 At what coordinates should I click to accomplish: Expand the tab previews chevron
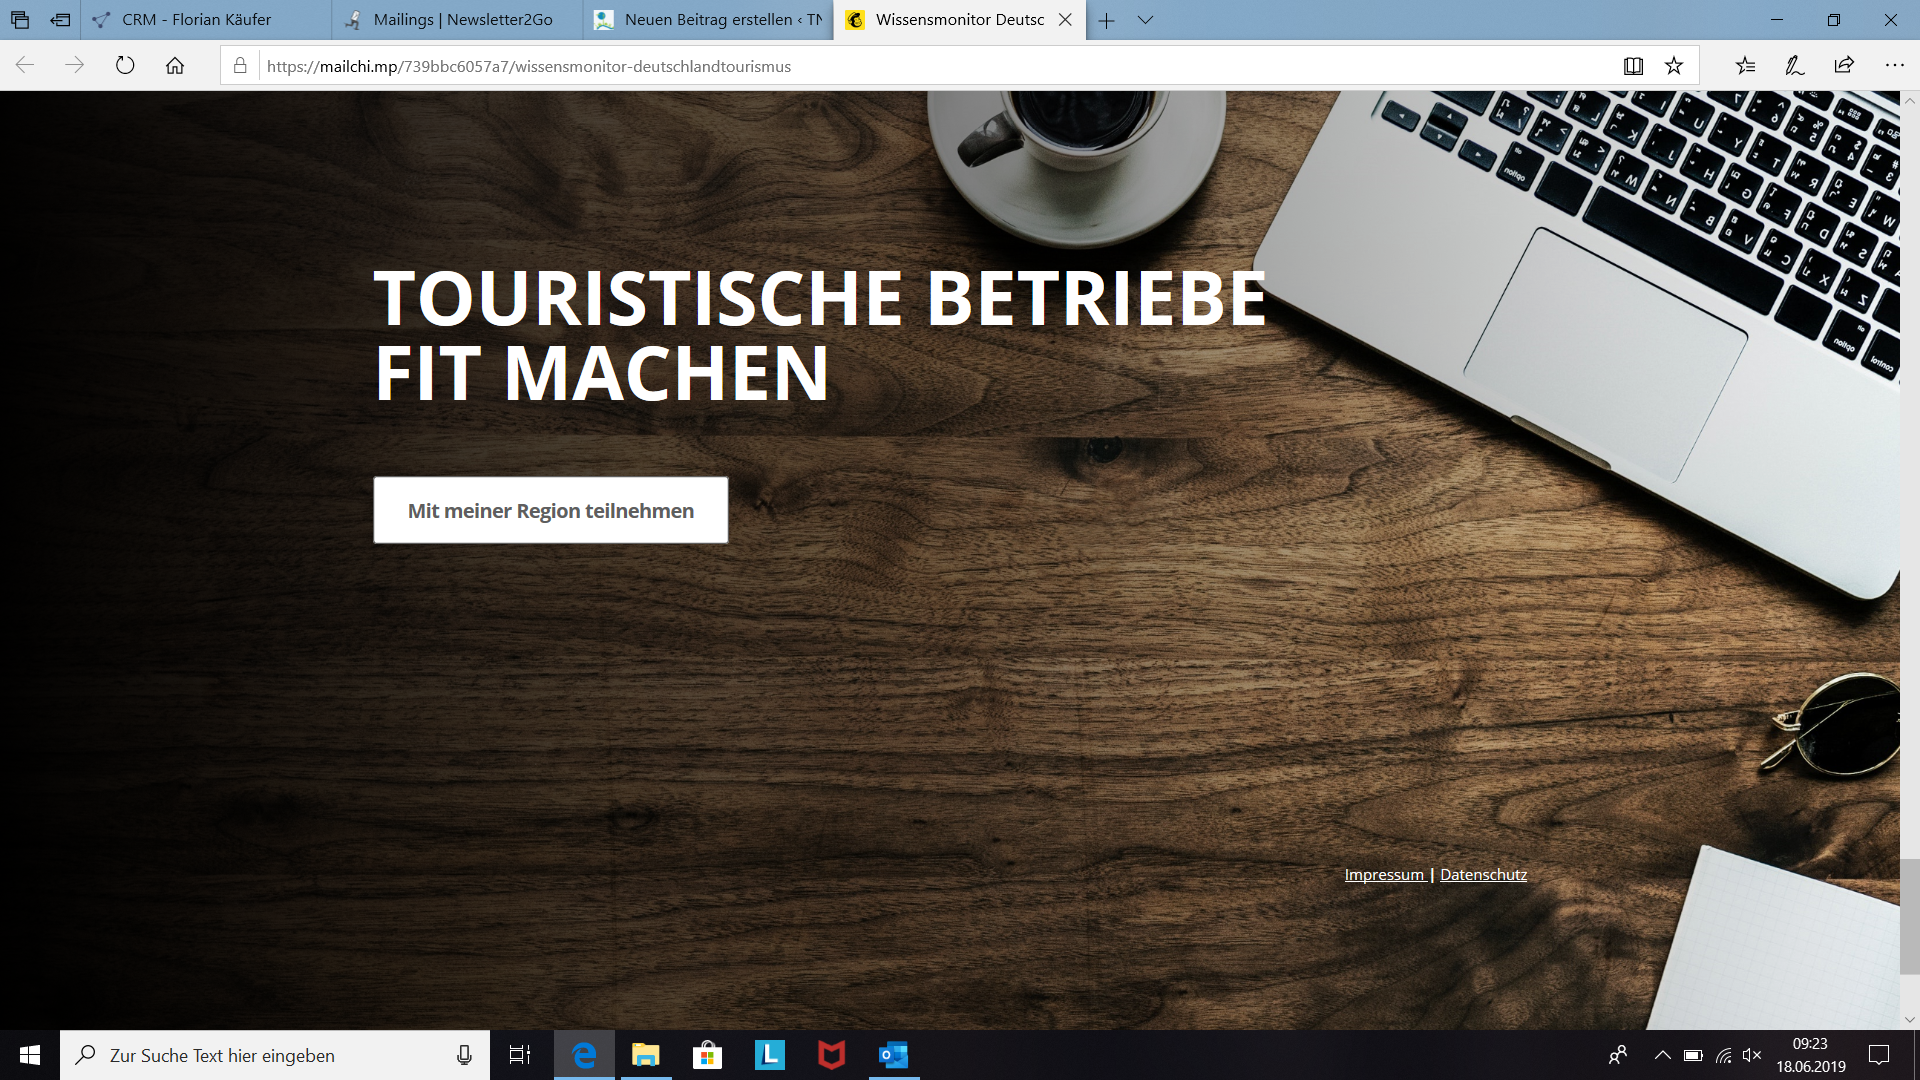(1146, 20)
